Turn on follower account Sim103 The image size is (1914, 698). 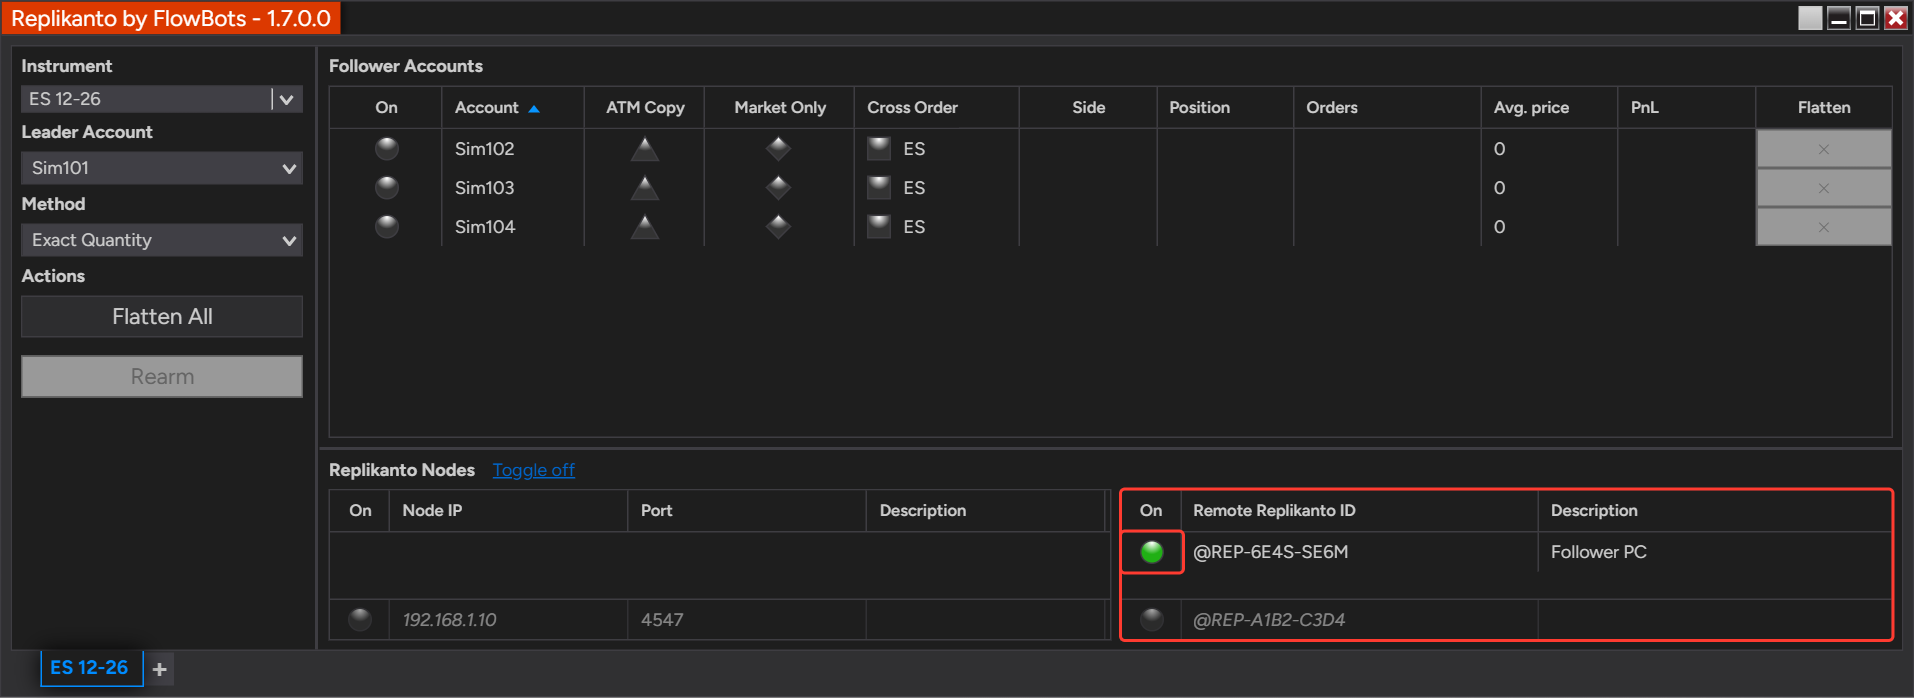[387, 188]
